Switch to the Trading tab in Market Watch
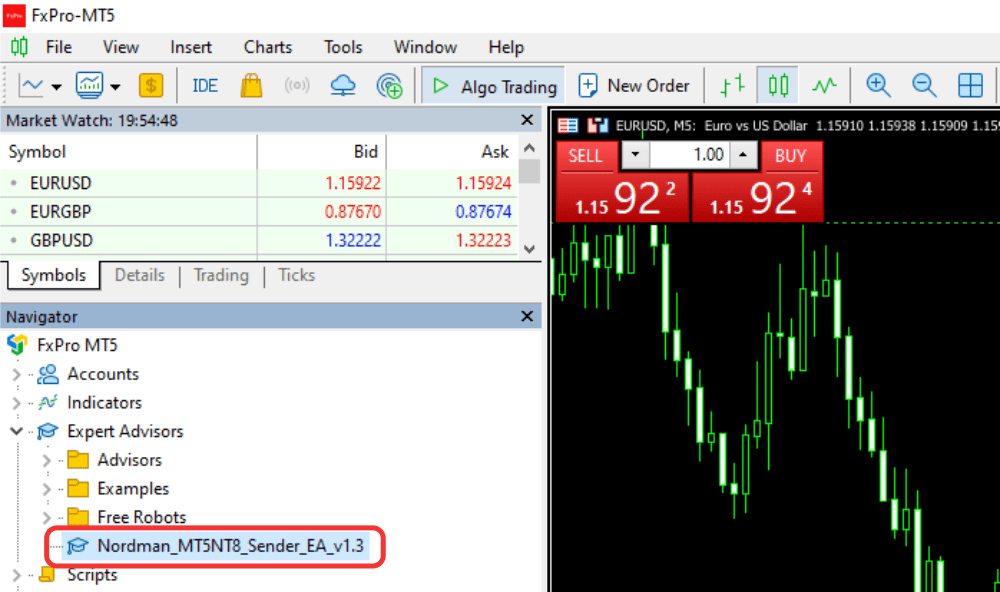The height and width of the screenshot is (592, 1000). coord(221,275)
